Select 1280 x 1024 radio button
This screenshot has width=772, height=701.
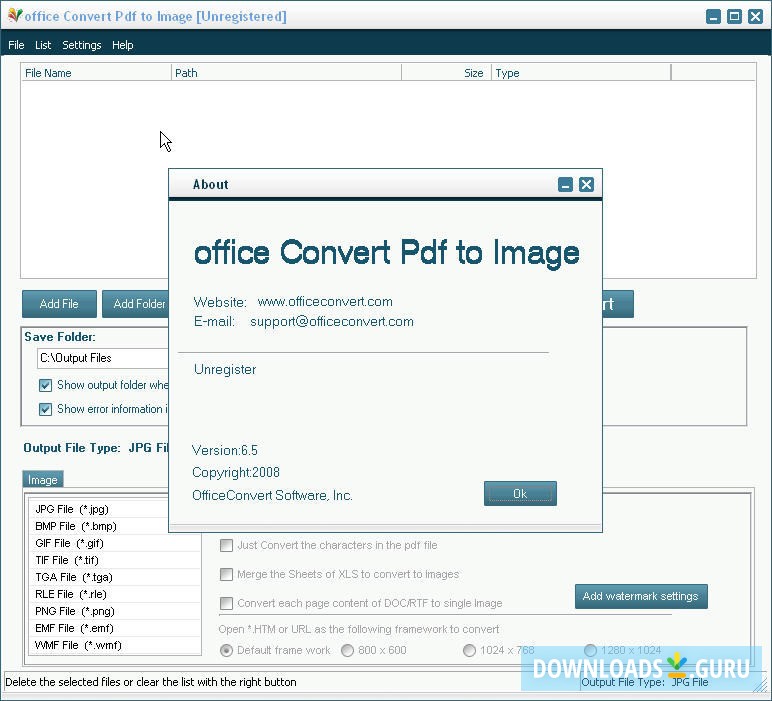(x=590, y=650)
